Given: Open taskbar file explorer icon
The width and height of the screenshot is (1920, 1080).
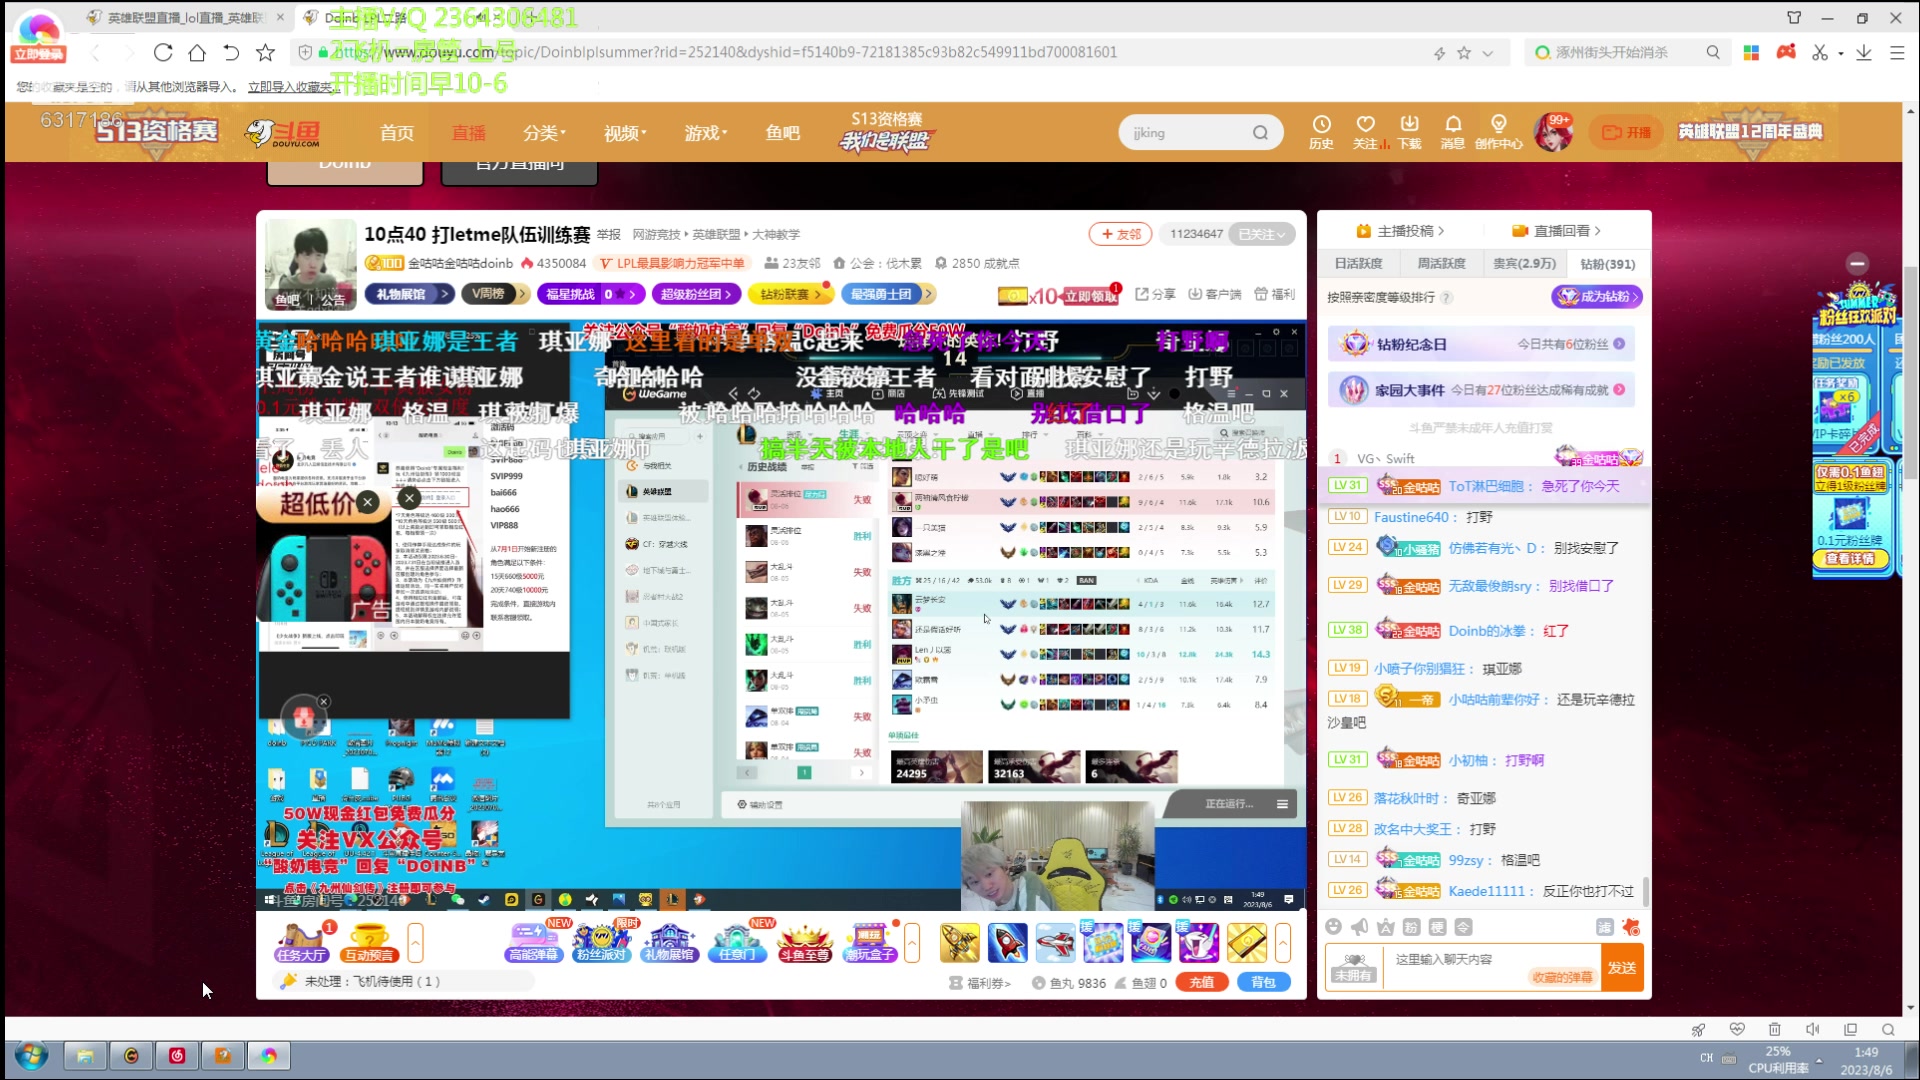Looking at the screenshot, I should point(85,1056).
